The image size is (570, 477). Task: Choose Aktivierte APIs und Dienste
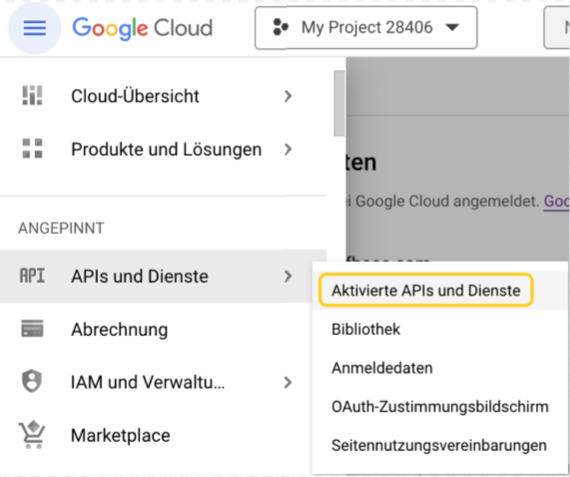426,290
